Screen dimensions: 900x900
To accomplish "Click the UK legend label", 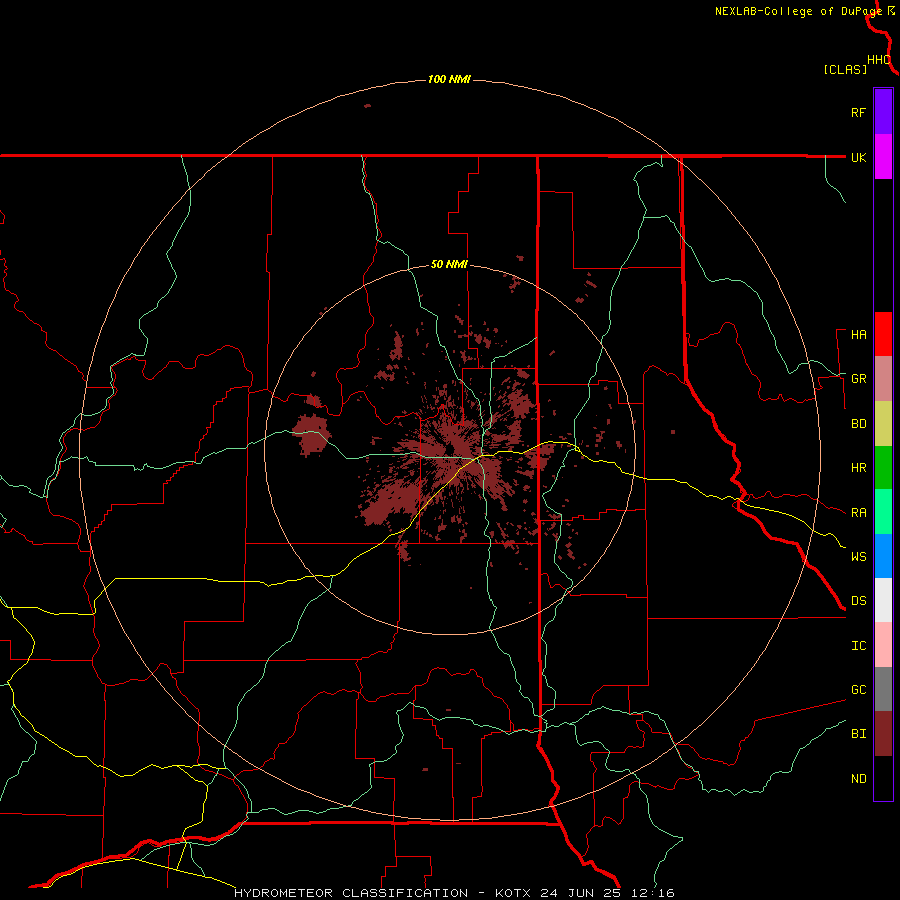I will (x=858, y=157).
